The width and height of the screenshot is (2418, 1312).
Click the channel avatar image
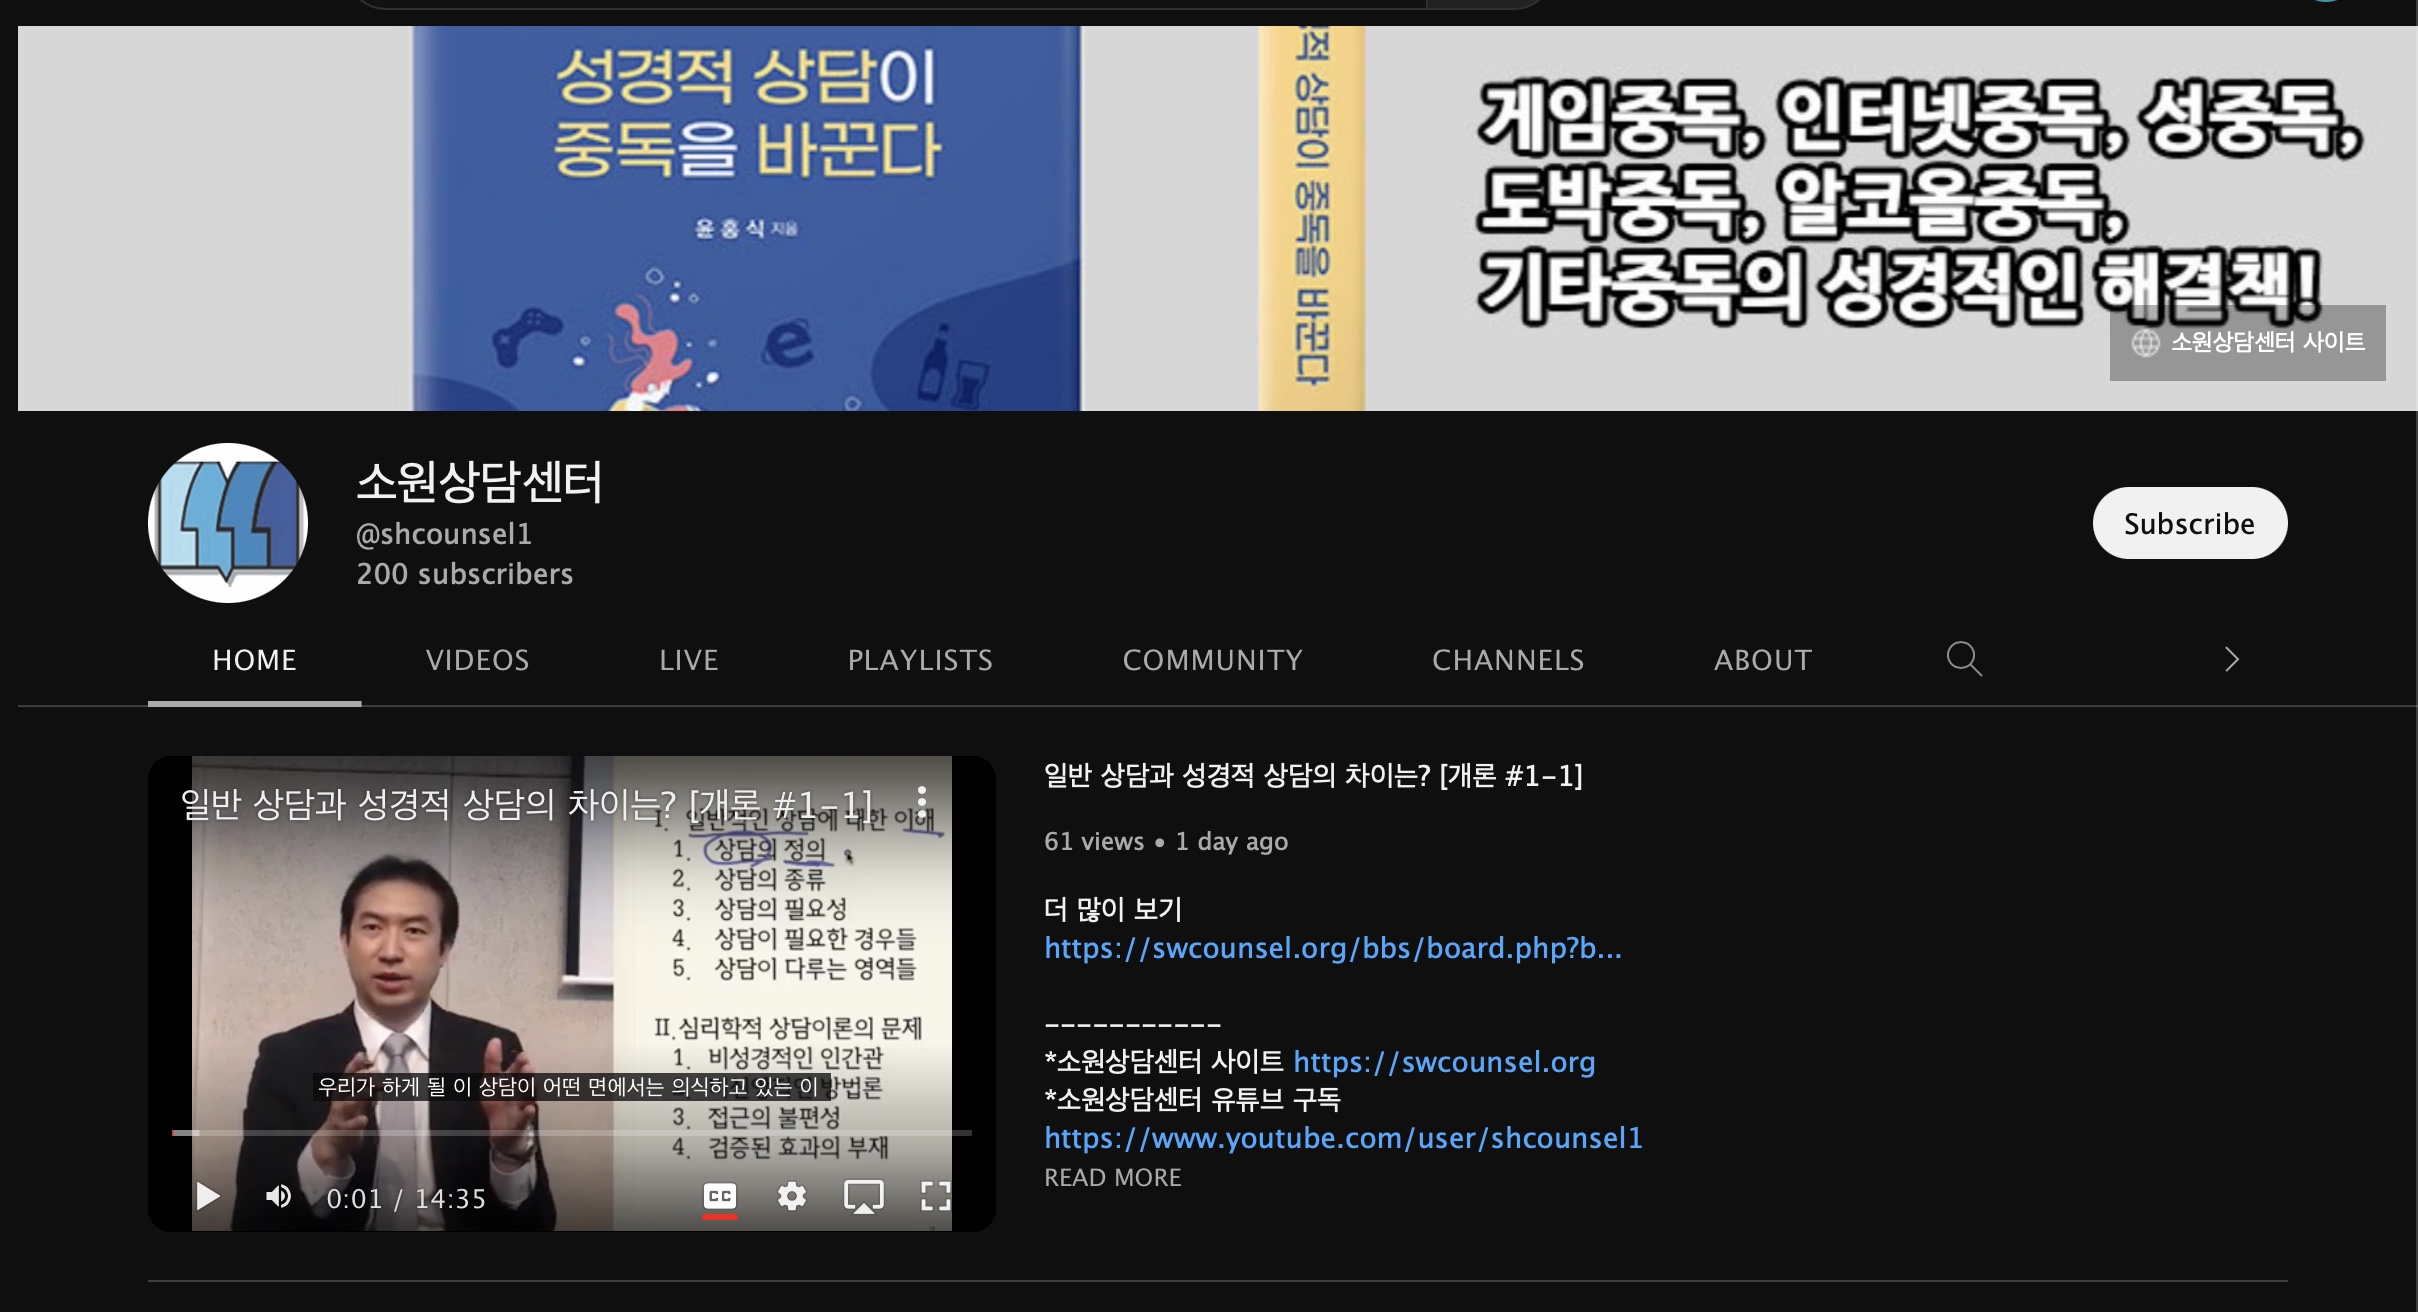coord(228,523)
